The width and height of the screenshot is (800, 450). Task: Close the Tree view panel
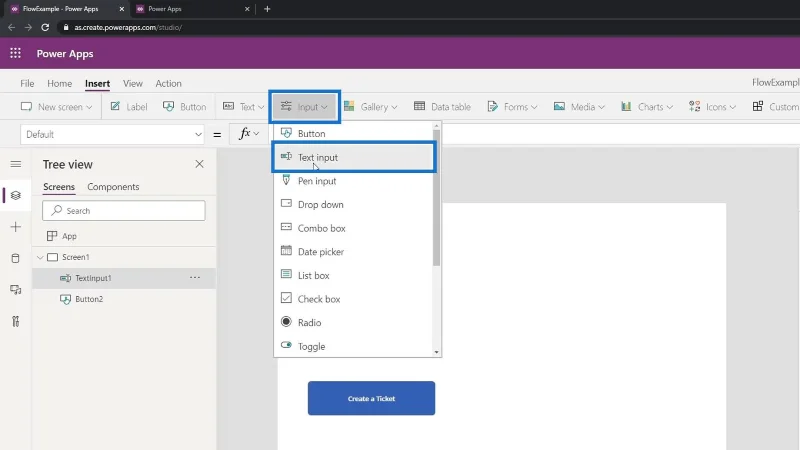click(x=199, y=164)
